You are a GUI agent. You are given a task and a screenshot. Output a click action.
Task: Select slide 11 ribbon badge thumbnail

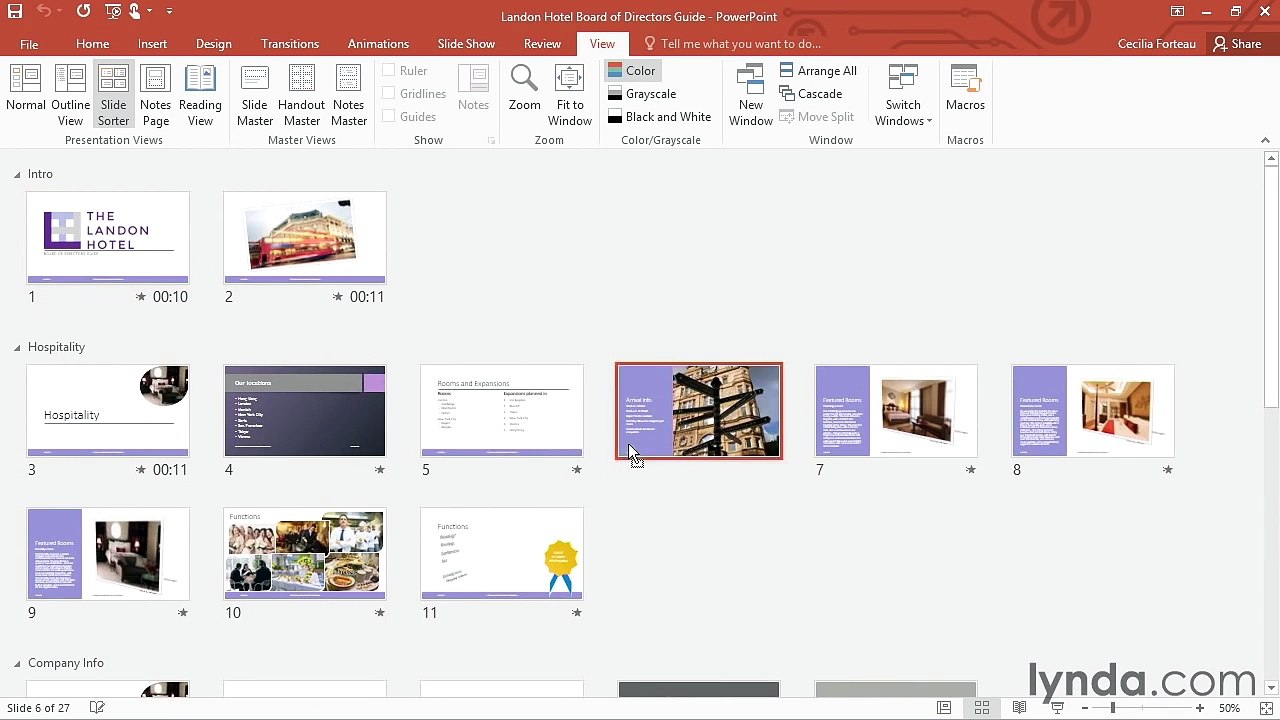(x=502, y=554)
